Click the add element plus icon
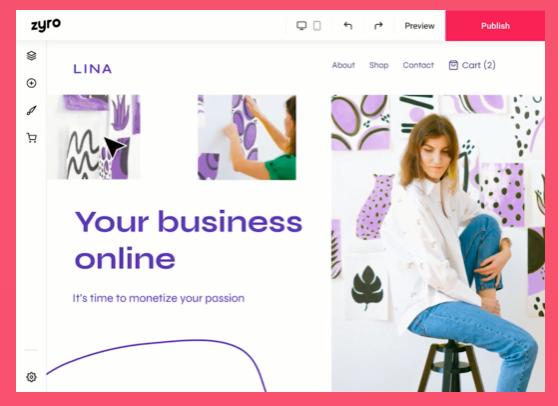The width and height of the screenshot is (558, 406). pos(31,83)
